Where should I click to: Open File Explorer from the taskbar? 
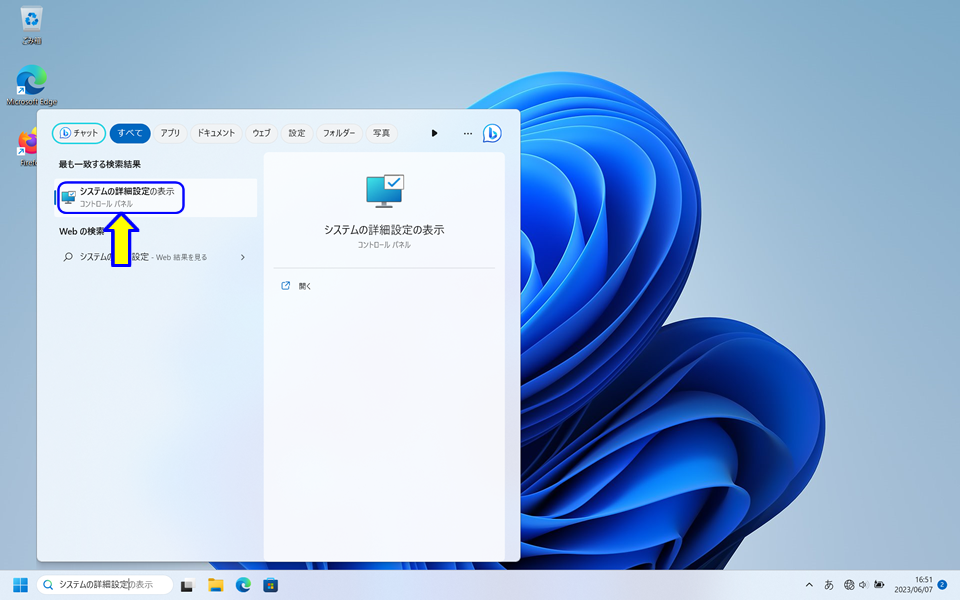[216, 585]
